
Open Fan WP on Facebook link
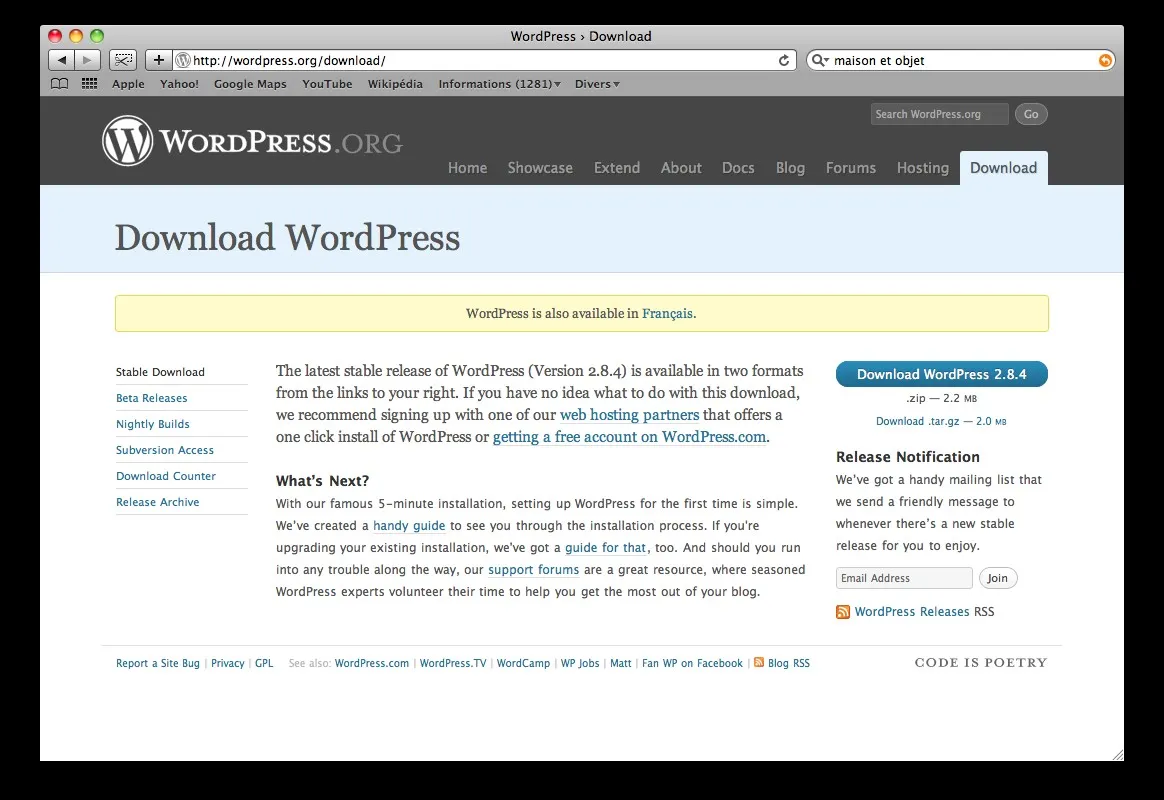693,663
